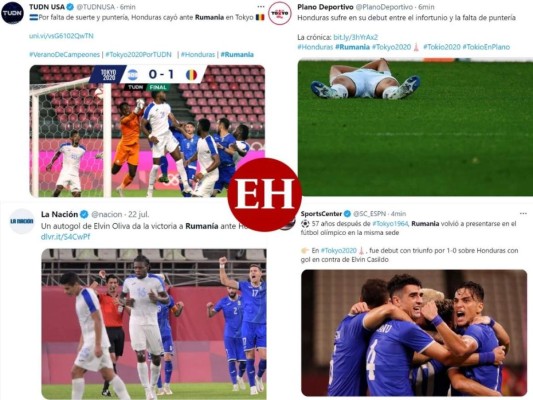Open the bit.ly/3hYrAx2 chronicle link
This screenshot has height=400, width=533.
point(356,37)
